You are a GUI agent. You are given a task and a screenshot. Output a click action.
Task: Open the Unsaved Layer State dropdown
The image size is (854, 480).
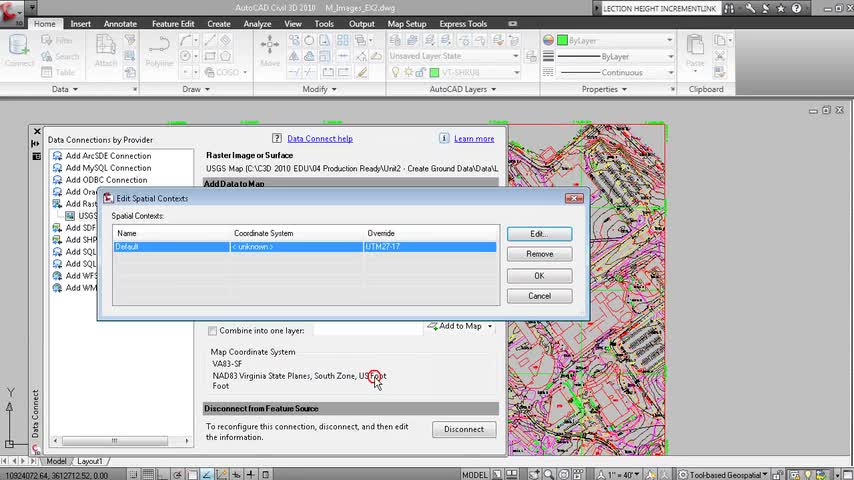pos(516,56)
